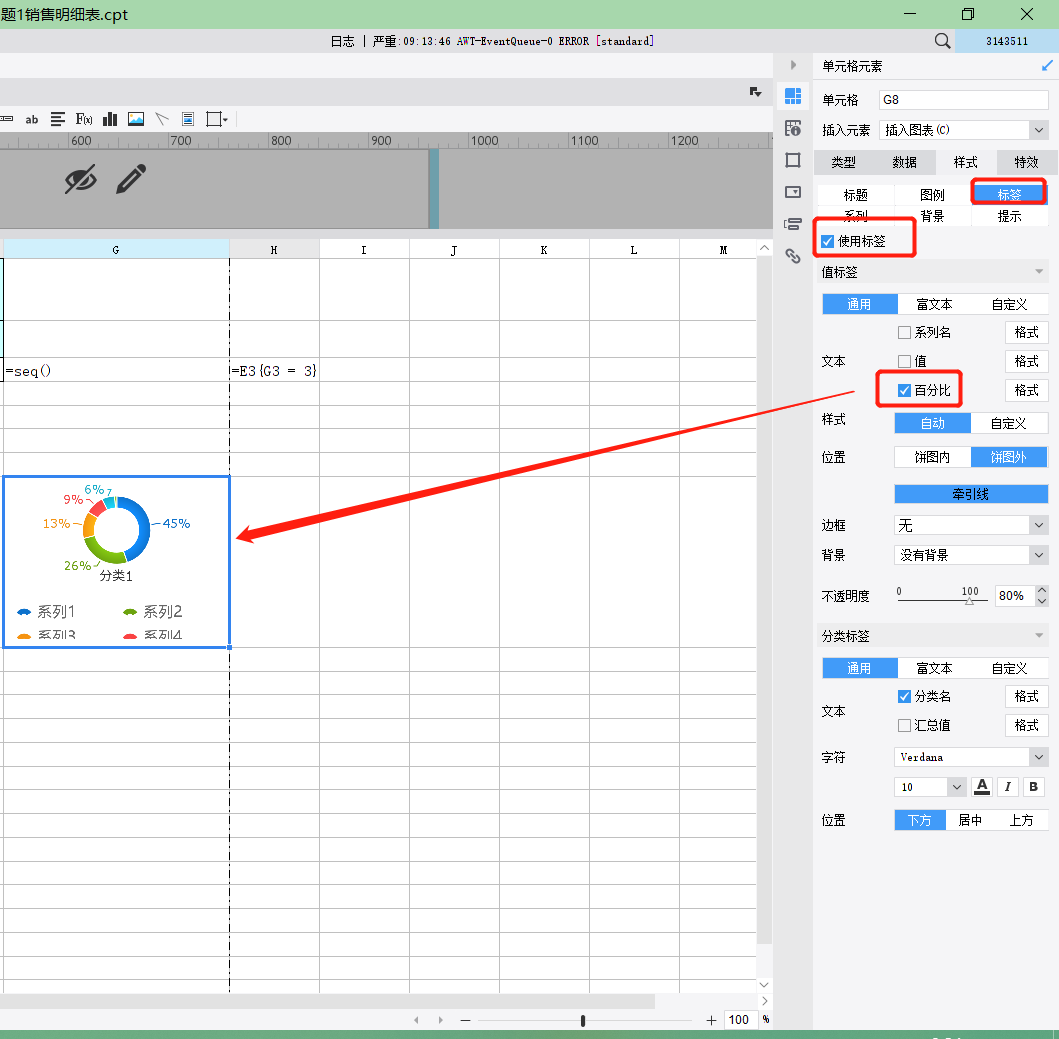Click the sheet tab scroll-left arrow
Viewport: 1059px width, 1039px height.
click(x=416, y=1020)
